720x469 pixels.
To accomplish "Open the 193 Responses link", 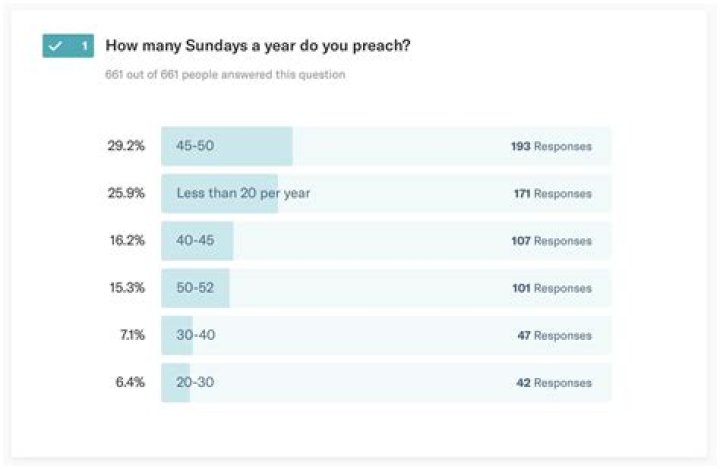I will 551,146.
